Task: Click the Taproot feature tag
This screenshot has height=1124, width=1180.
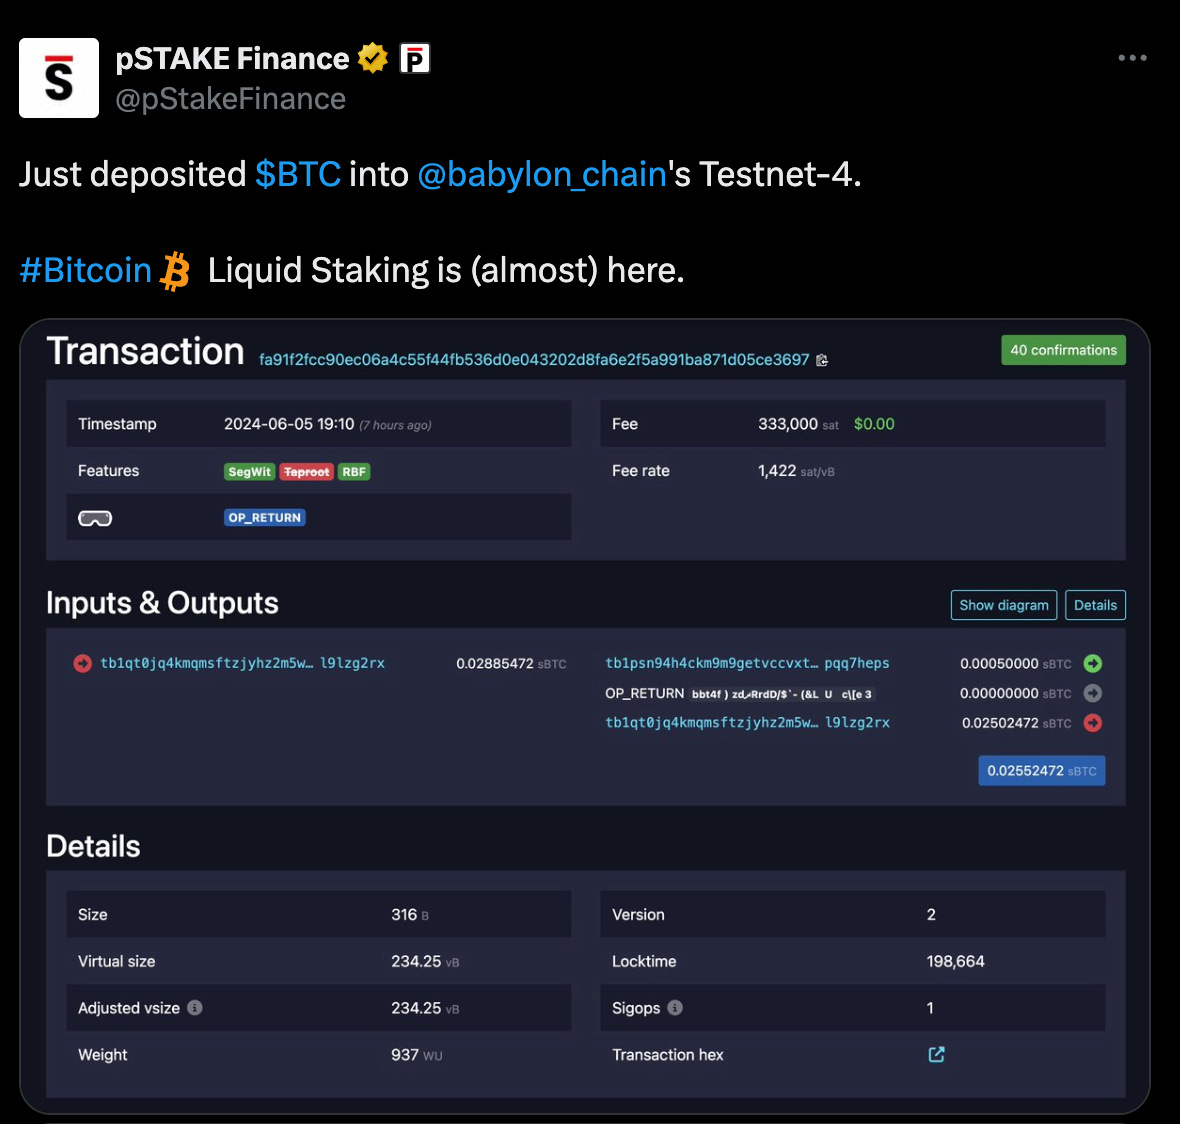Action: (x=306, y=472)
